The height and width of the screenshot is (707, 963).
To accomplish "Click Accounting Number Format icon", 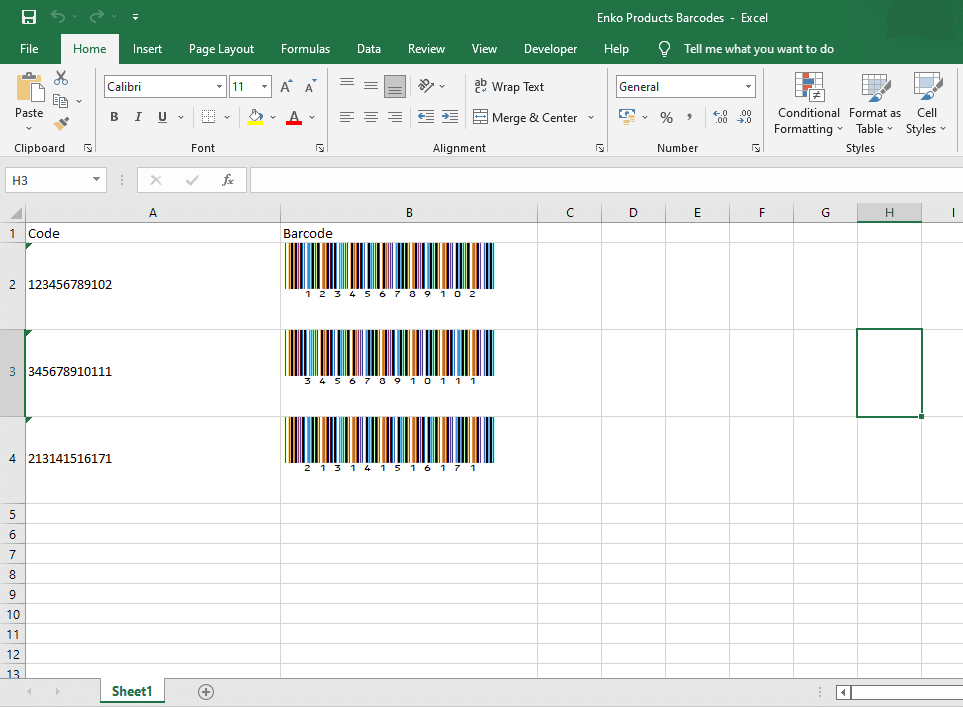I will (x=627, y=117).
